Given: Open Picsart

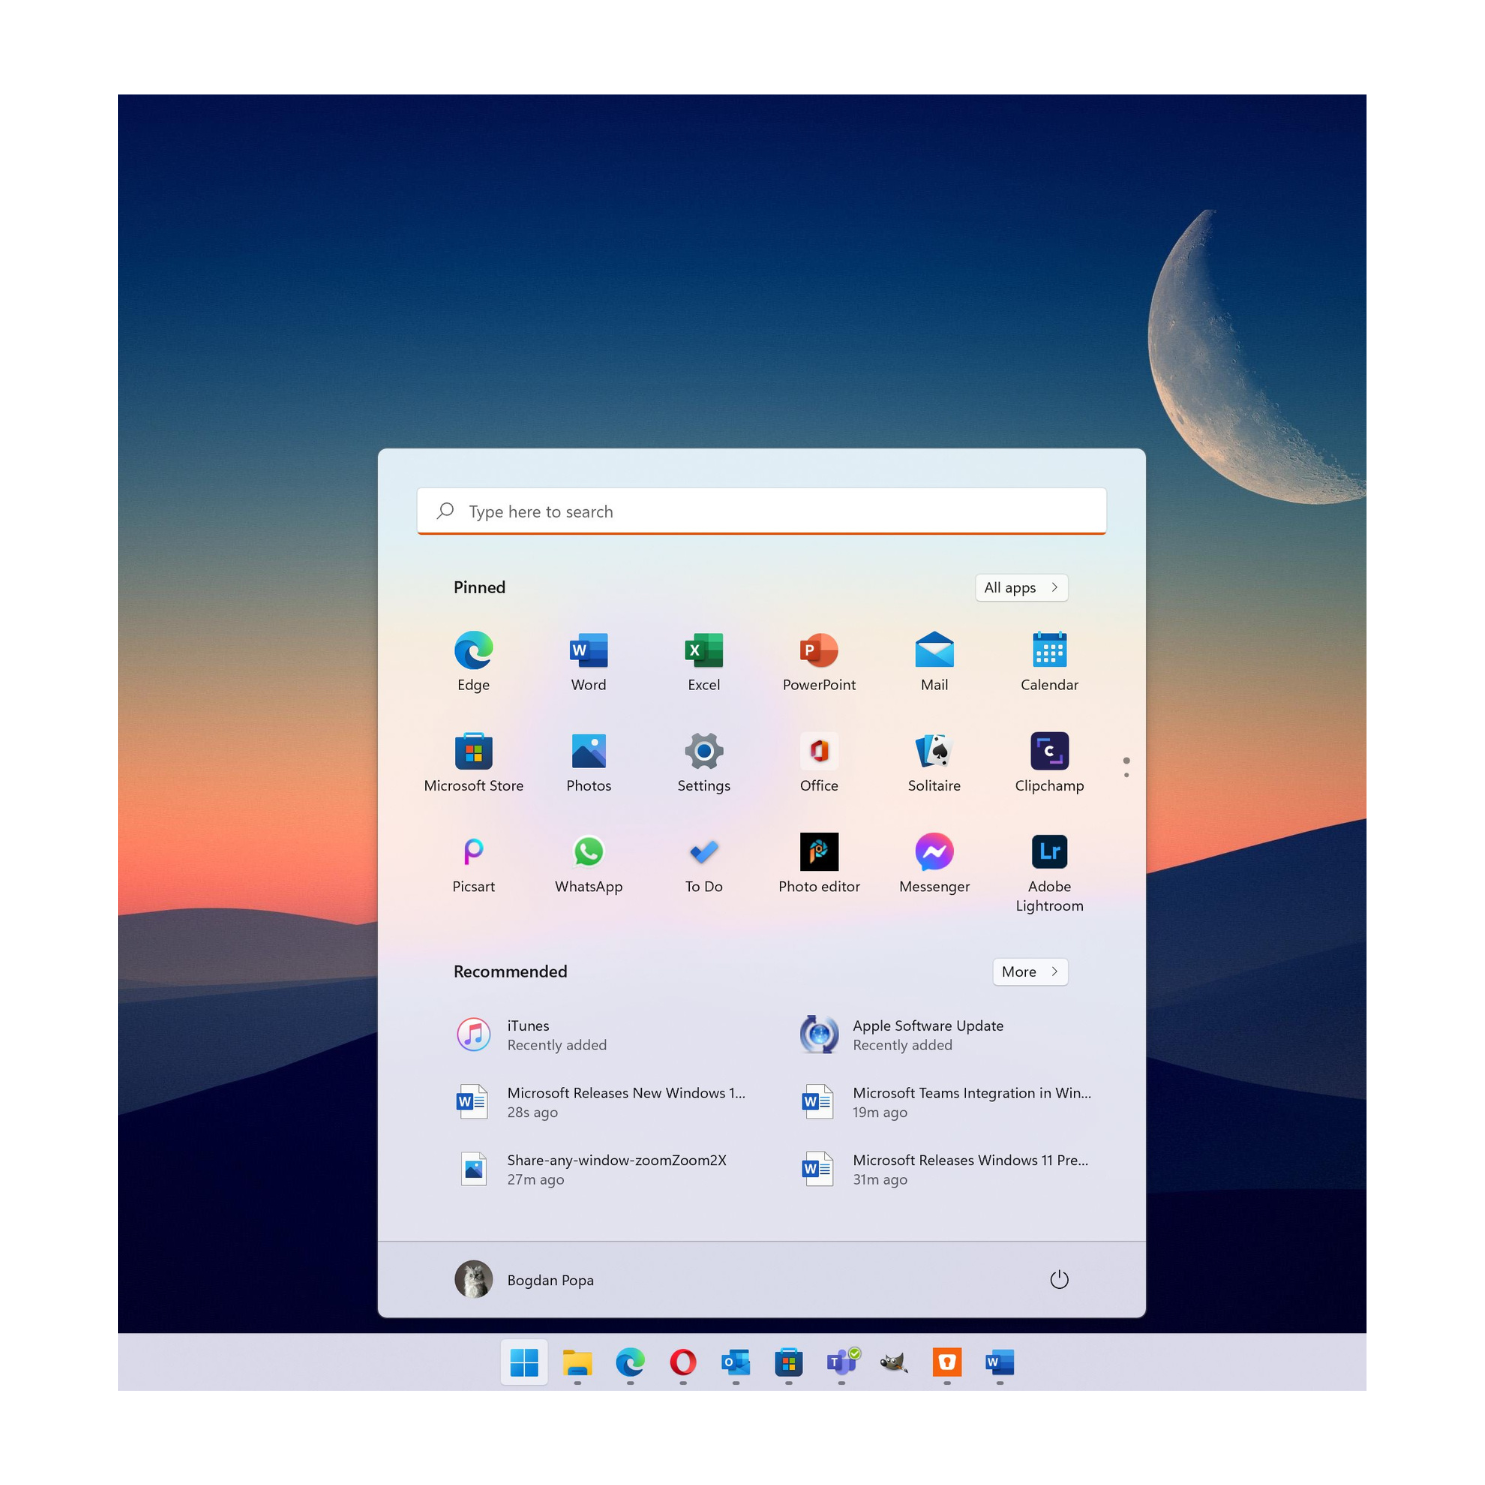Looking at the screenshot, I should tap(473, 861).
